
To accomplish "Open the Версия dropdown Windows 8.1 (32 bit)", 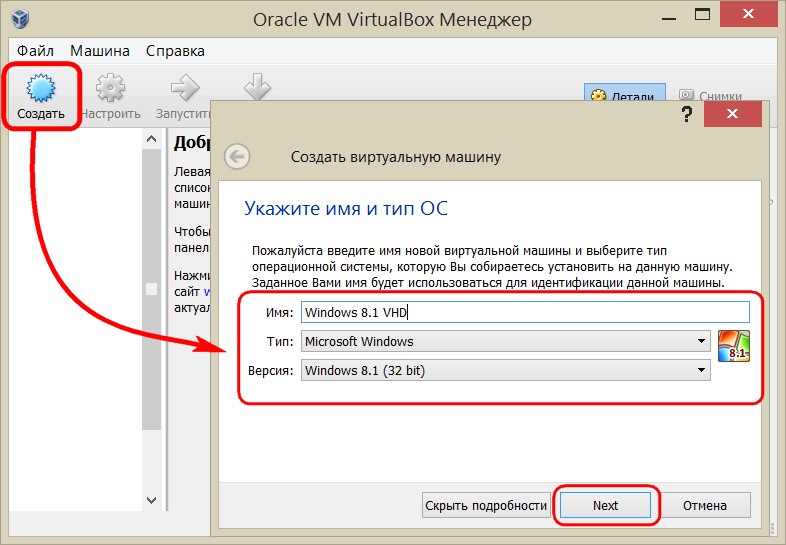I will click(505, 371).
